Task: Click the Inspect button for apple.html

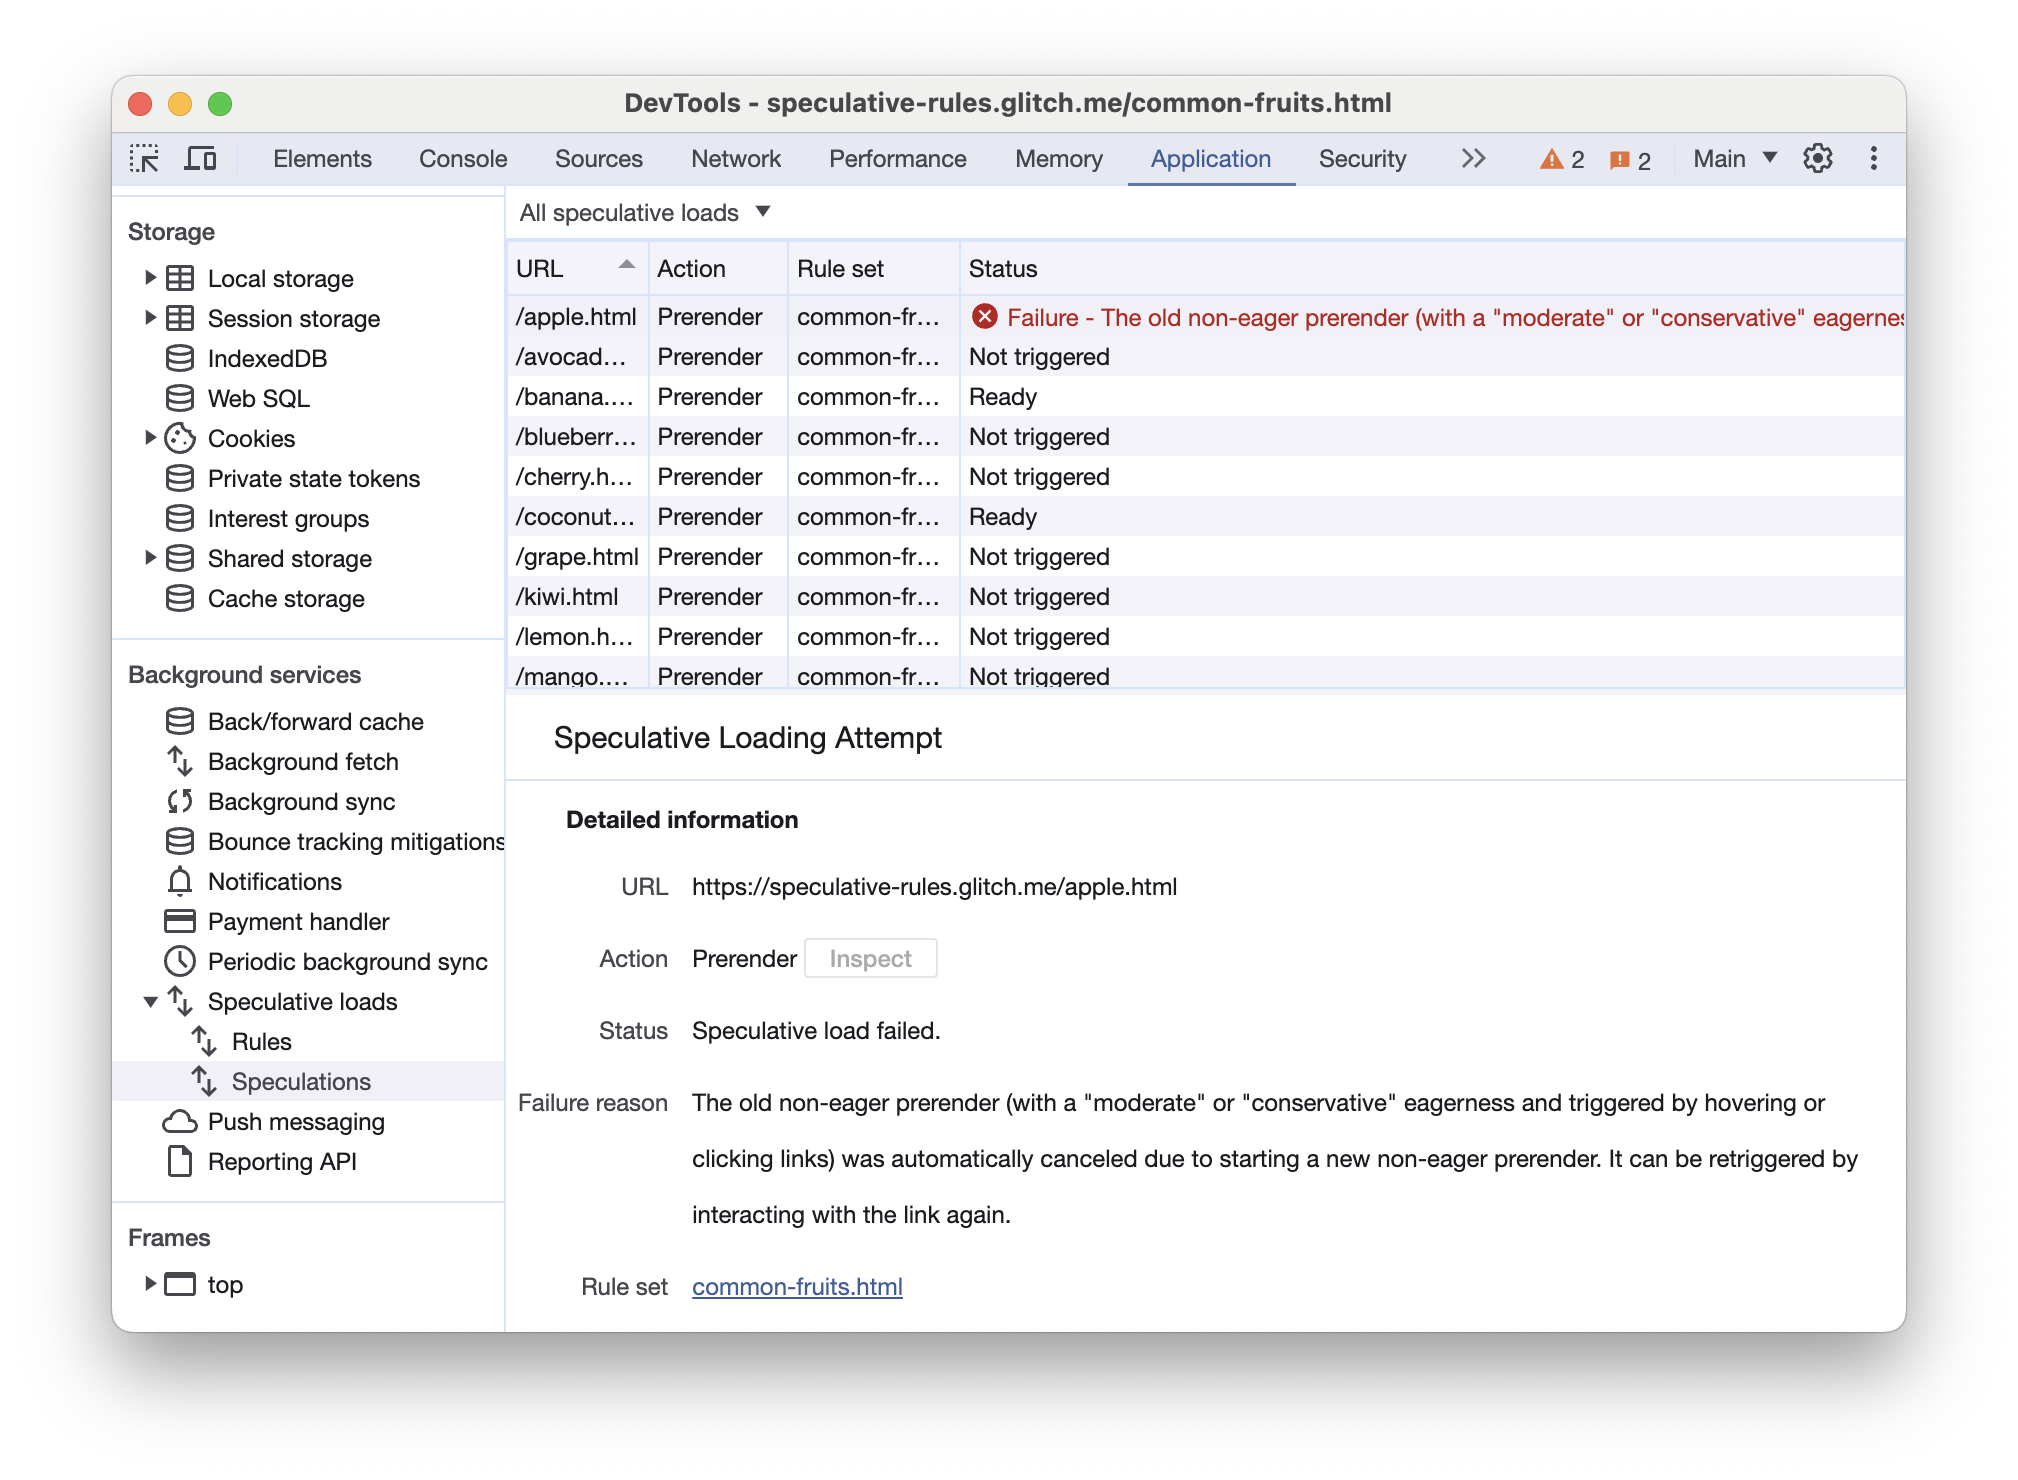Action: (870, 957)
